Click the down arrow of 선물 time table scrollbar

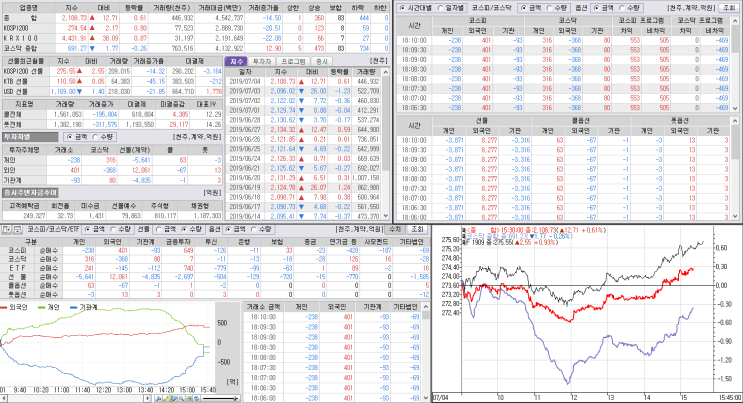click(735, 216)
